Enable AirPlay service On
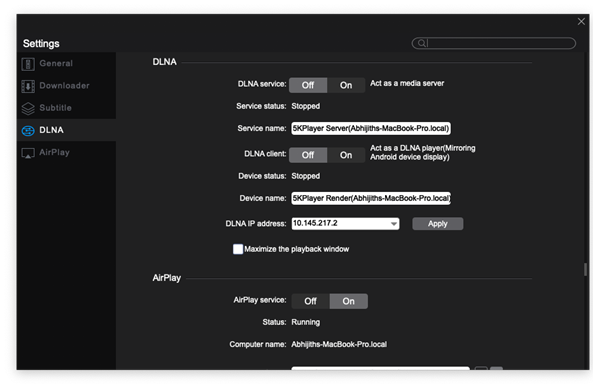 [349, 301]
